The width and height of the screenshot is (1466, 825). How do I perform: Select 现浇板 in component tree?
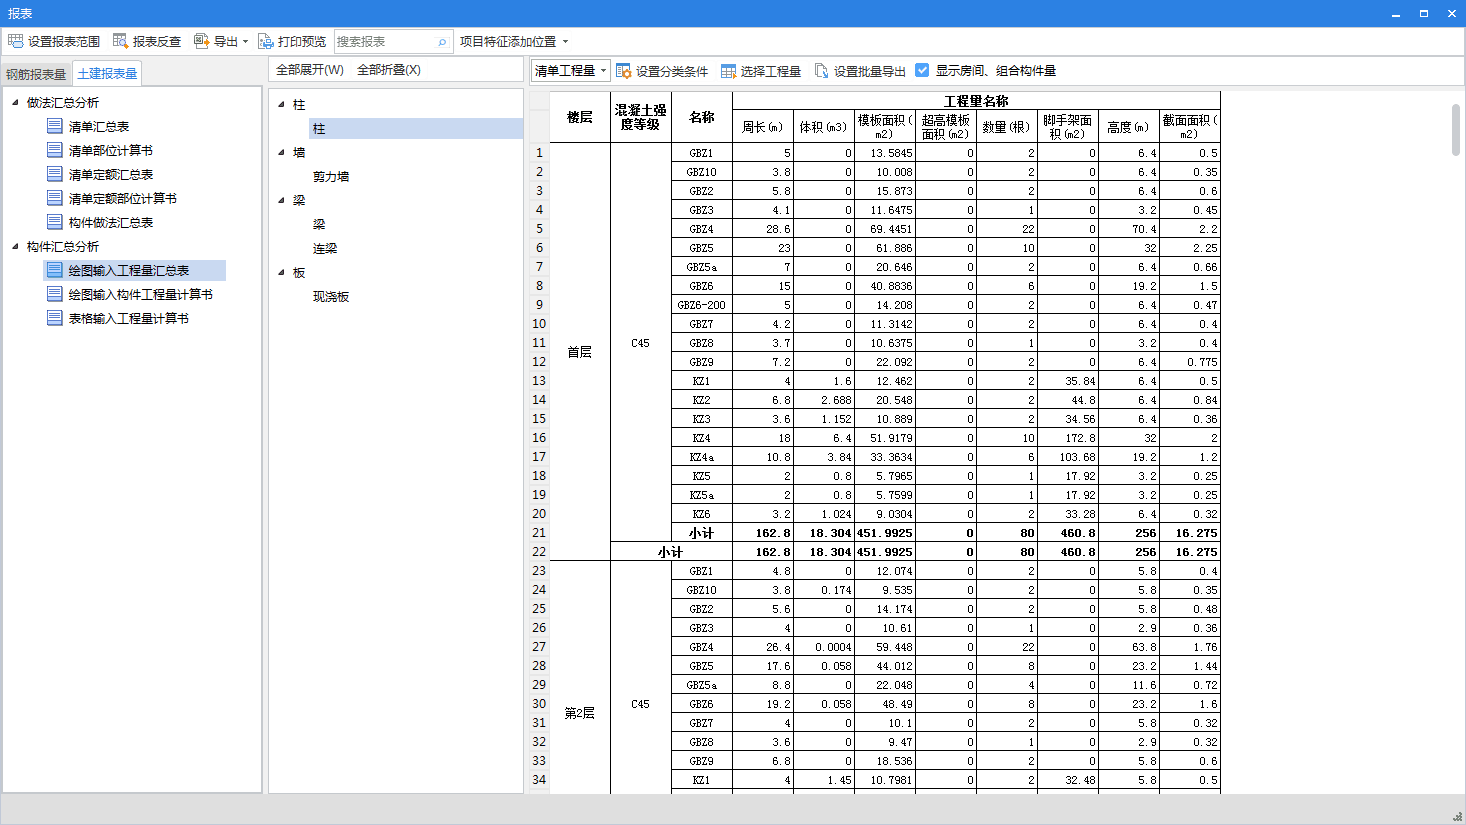tap(331, 296)
